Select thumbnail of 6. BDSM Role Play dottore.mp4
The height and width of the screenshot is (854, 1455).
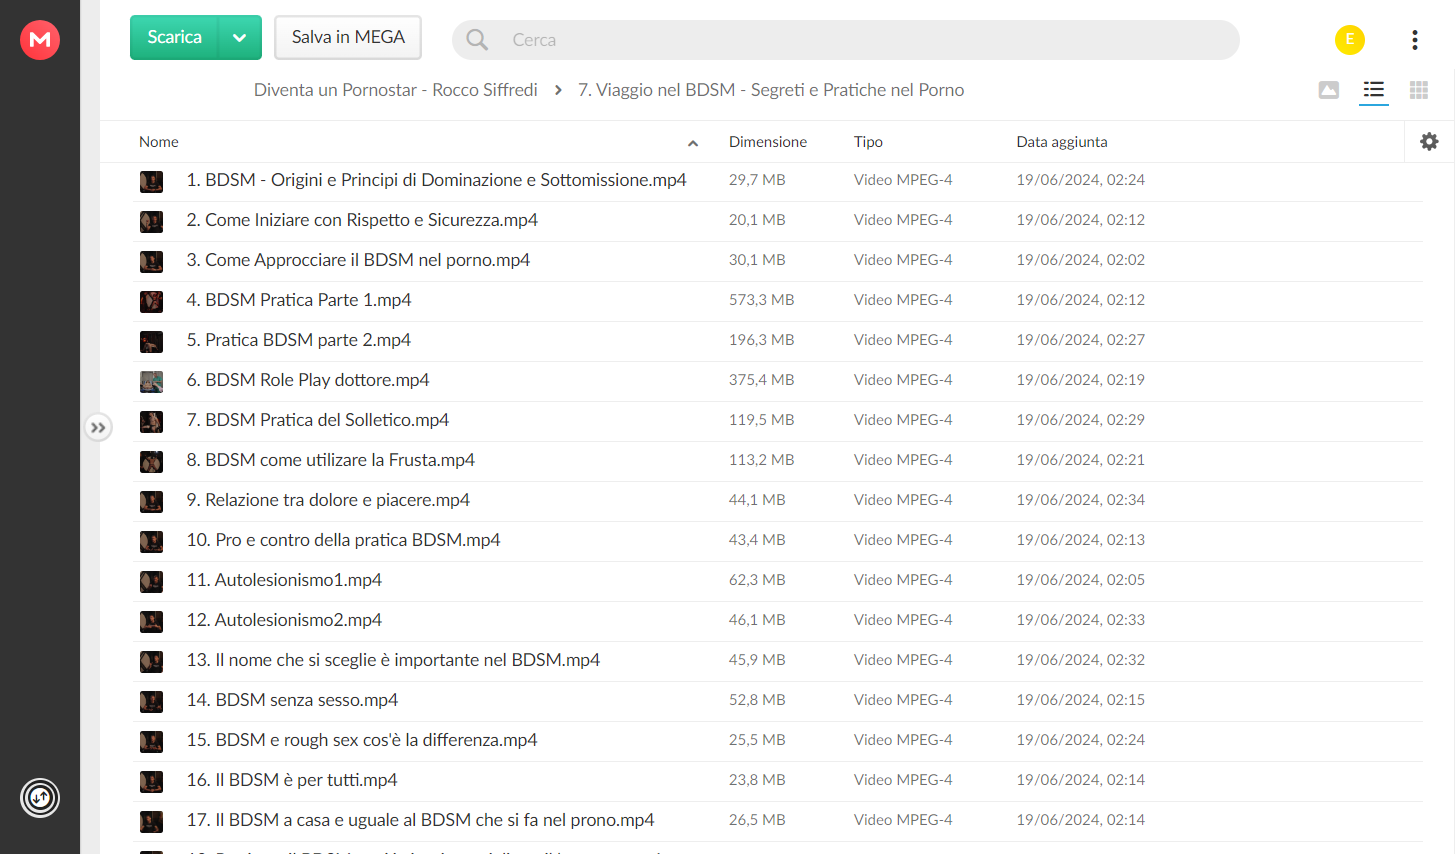[x=151, y=381]
